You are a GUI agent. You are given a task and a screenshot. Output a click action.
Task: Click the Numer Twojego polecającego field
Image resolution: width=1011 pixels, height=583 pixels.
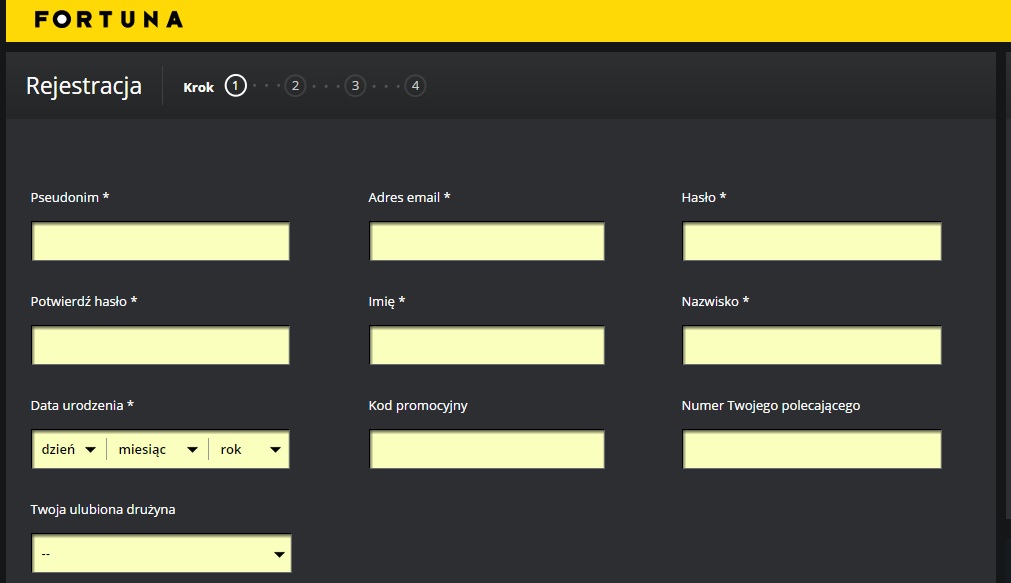812,450
